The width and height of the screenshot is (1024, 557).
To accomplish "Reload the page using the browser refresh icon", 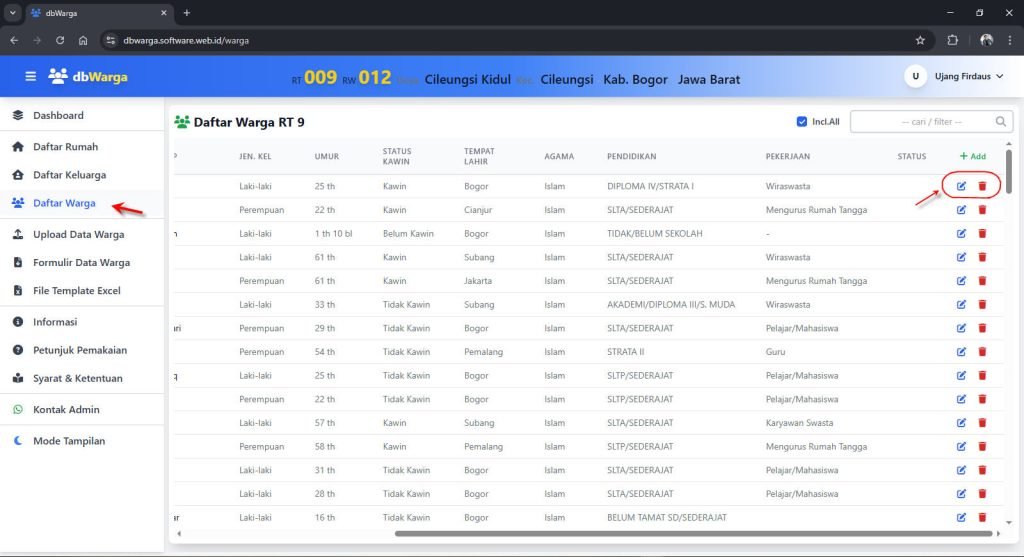I will coord(60,40).
